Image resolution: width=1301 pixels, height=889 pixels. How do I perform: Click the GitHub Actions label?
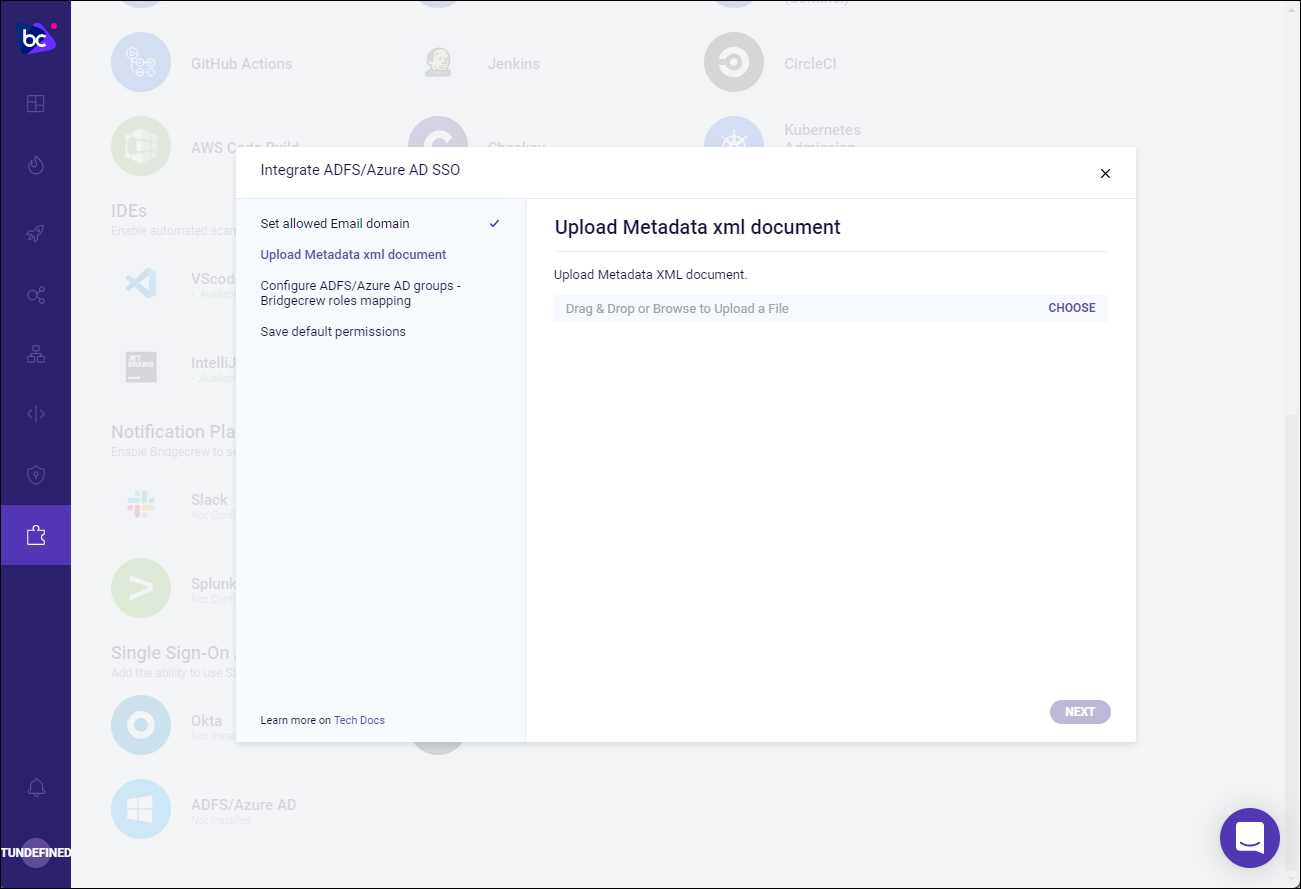[x=242, y=64]
